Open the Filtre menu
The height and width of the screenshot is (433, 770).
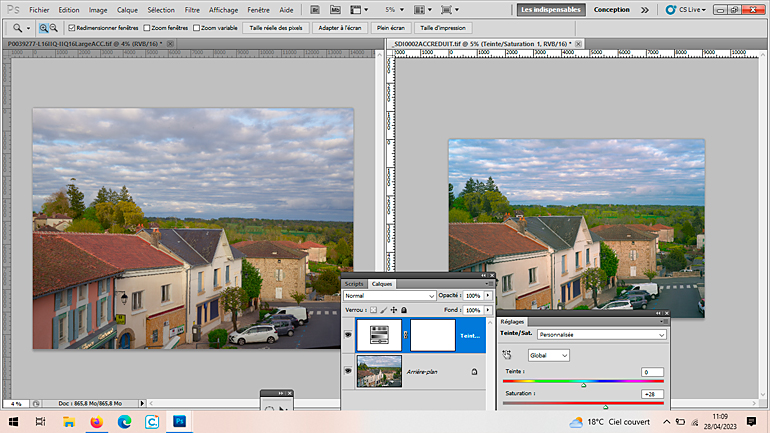click(192, 10)
